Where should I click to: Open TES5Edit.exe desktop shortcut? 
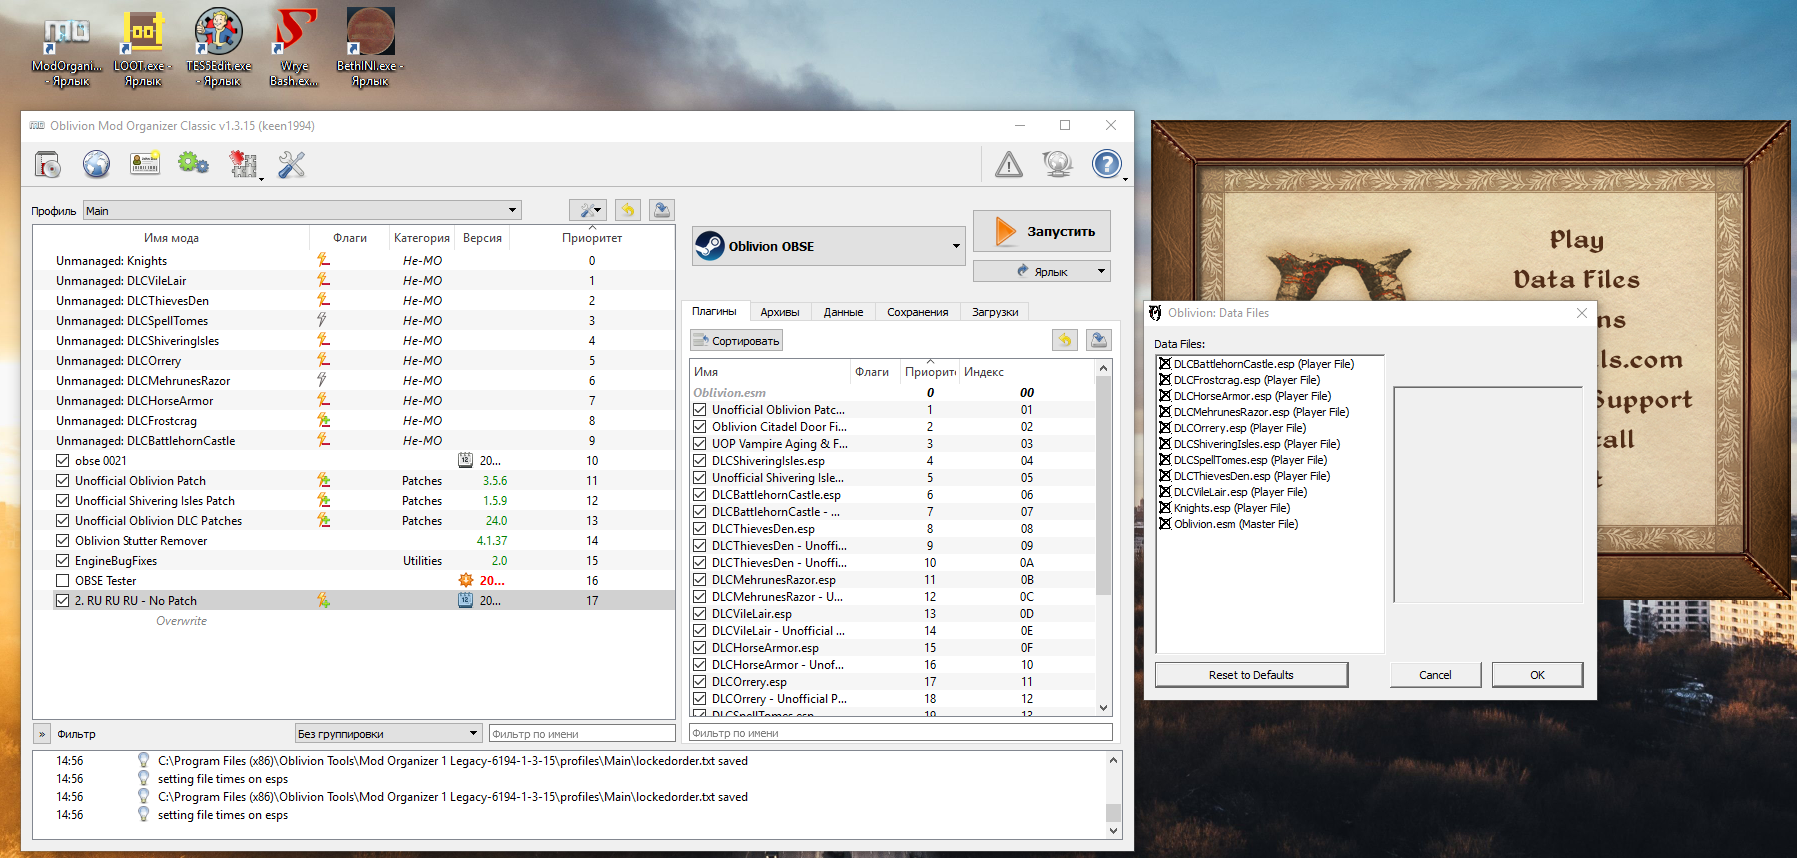tap(218, 48)
